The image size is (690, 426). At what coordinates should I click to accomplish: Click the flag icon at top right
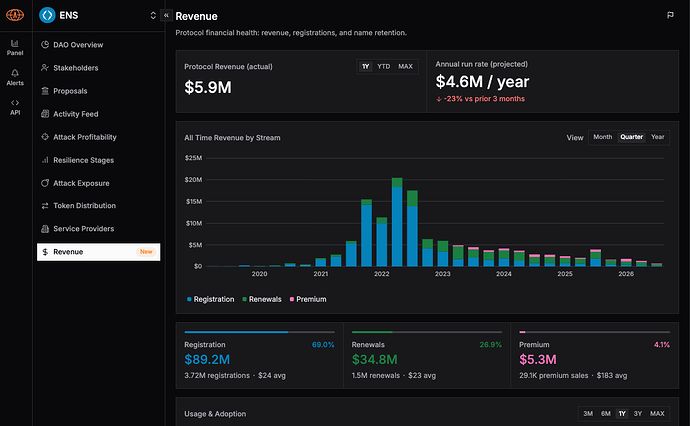point(670,15)
